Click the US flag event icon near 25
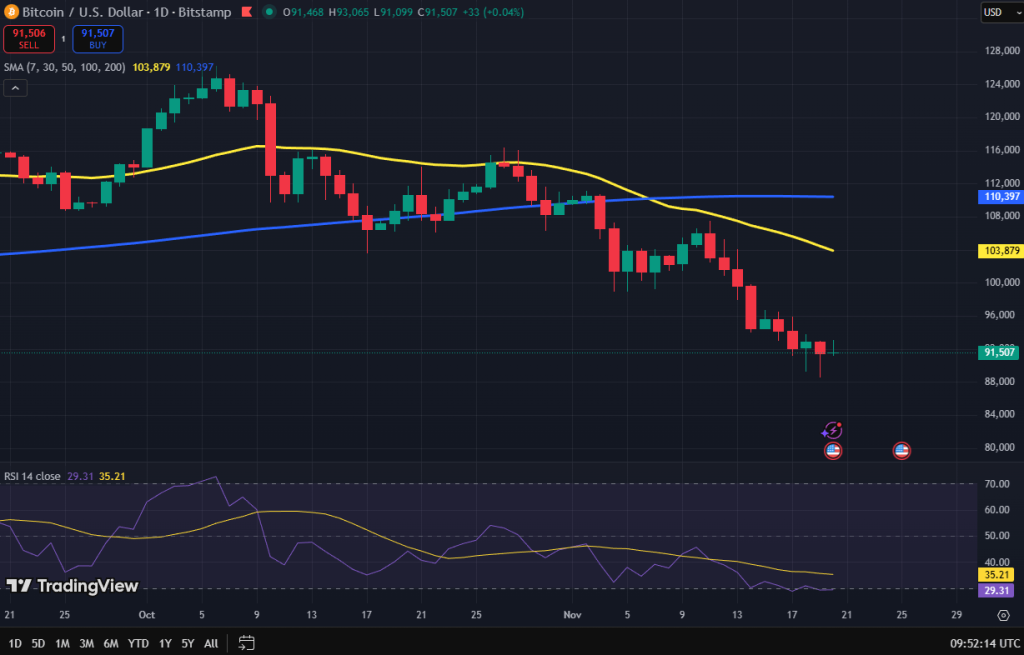This screenshot has width=1024, height=655. point(901,451)
